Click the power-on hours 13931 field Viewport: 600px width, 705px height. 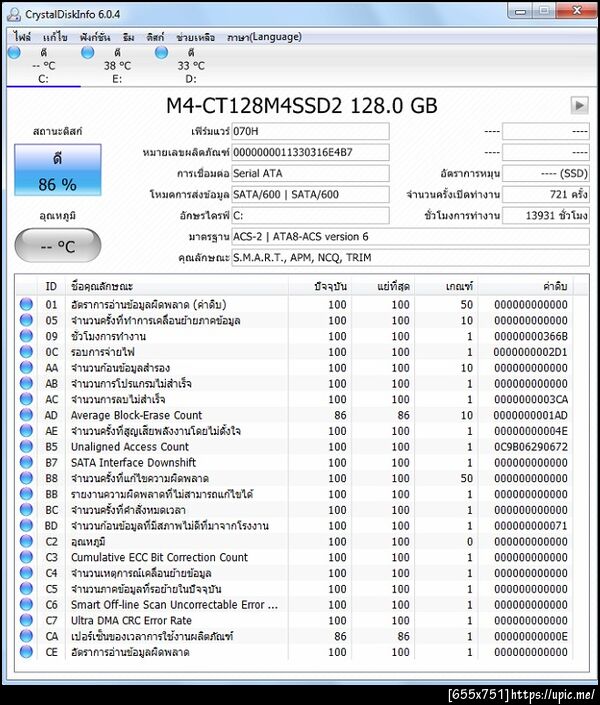click(546, 216)
